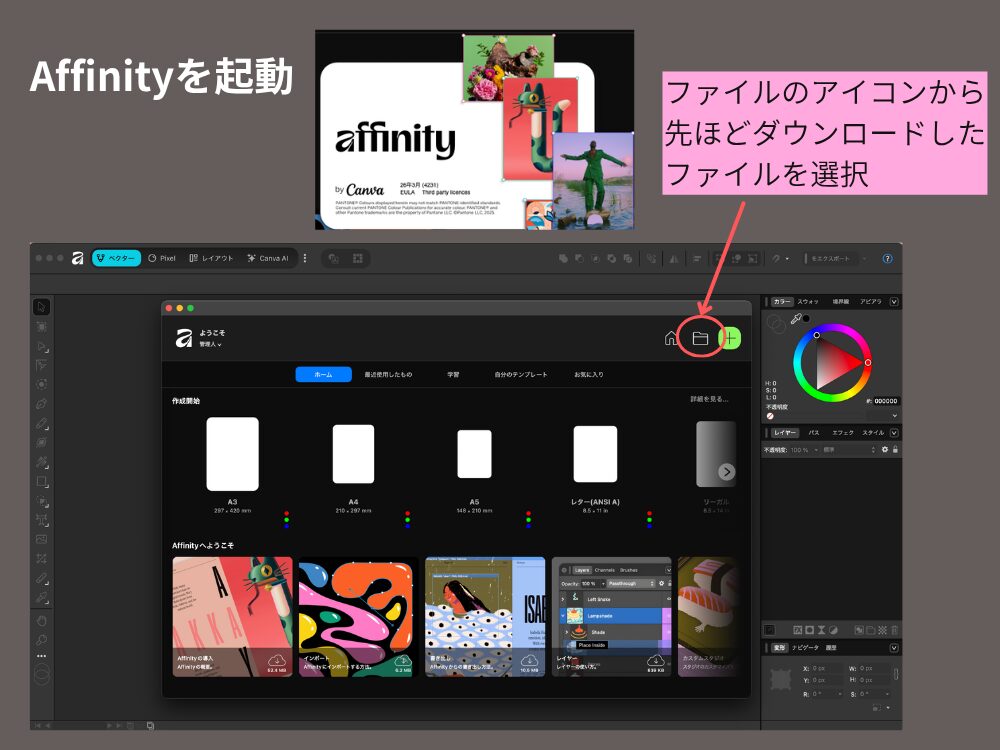Select the place image tool
The image size is (1000, 750).
point(41,539)
